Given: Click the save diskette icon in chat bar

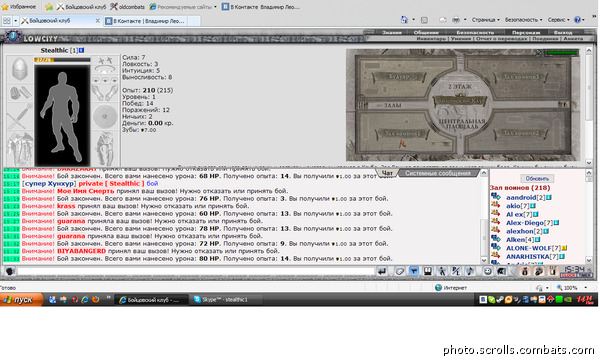Looking at the screenshot, I should 427,271.
